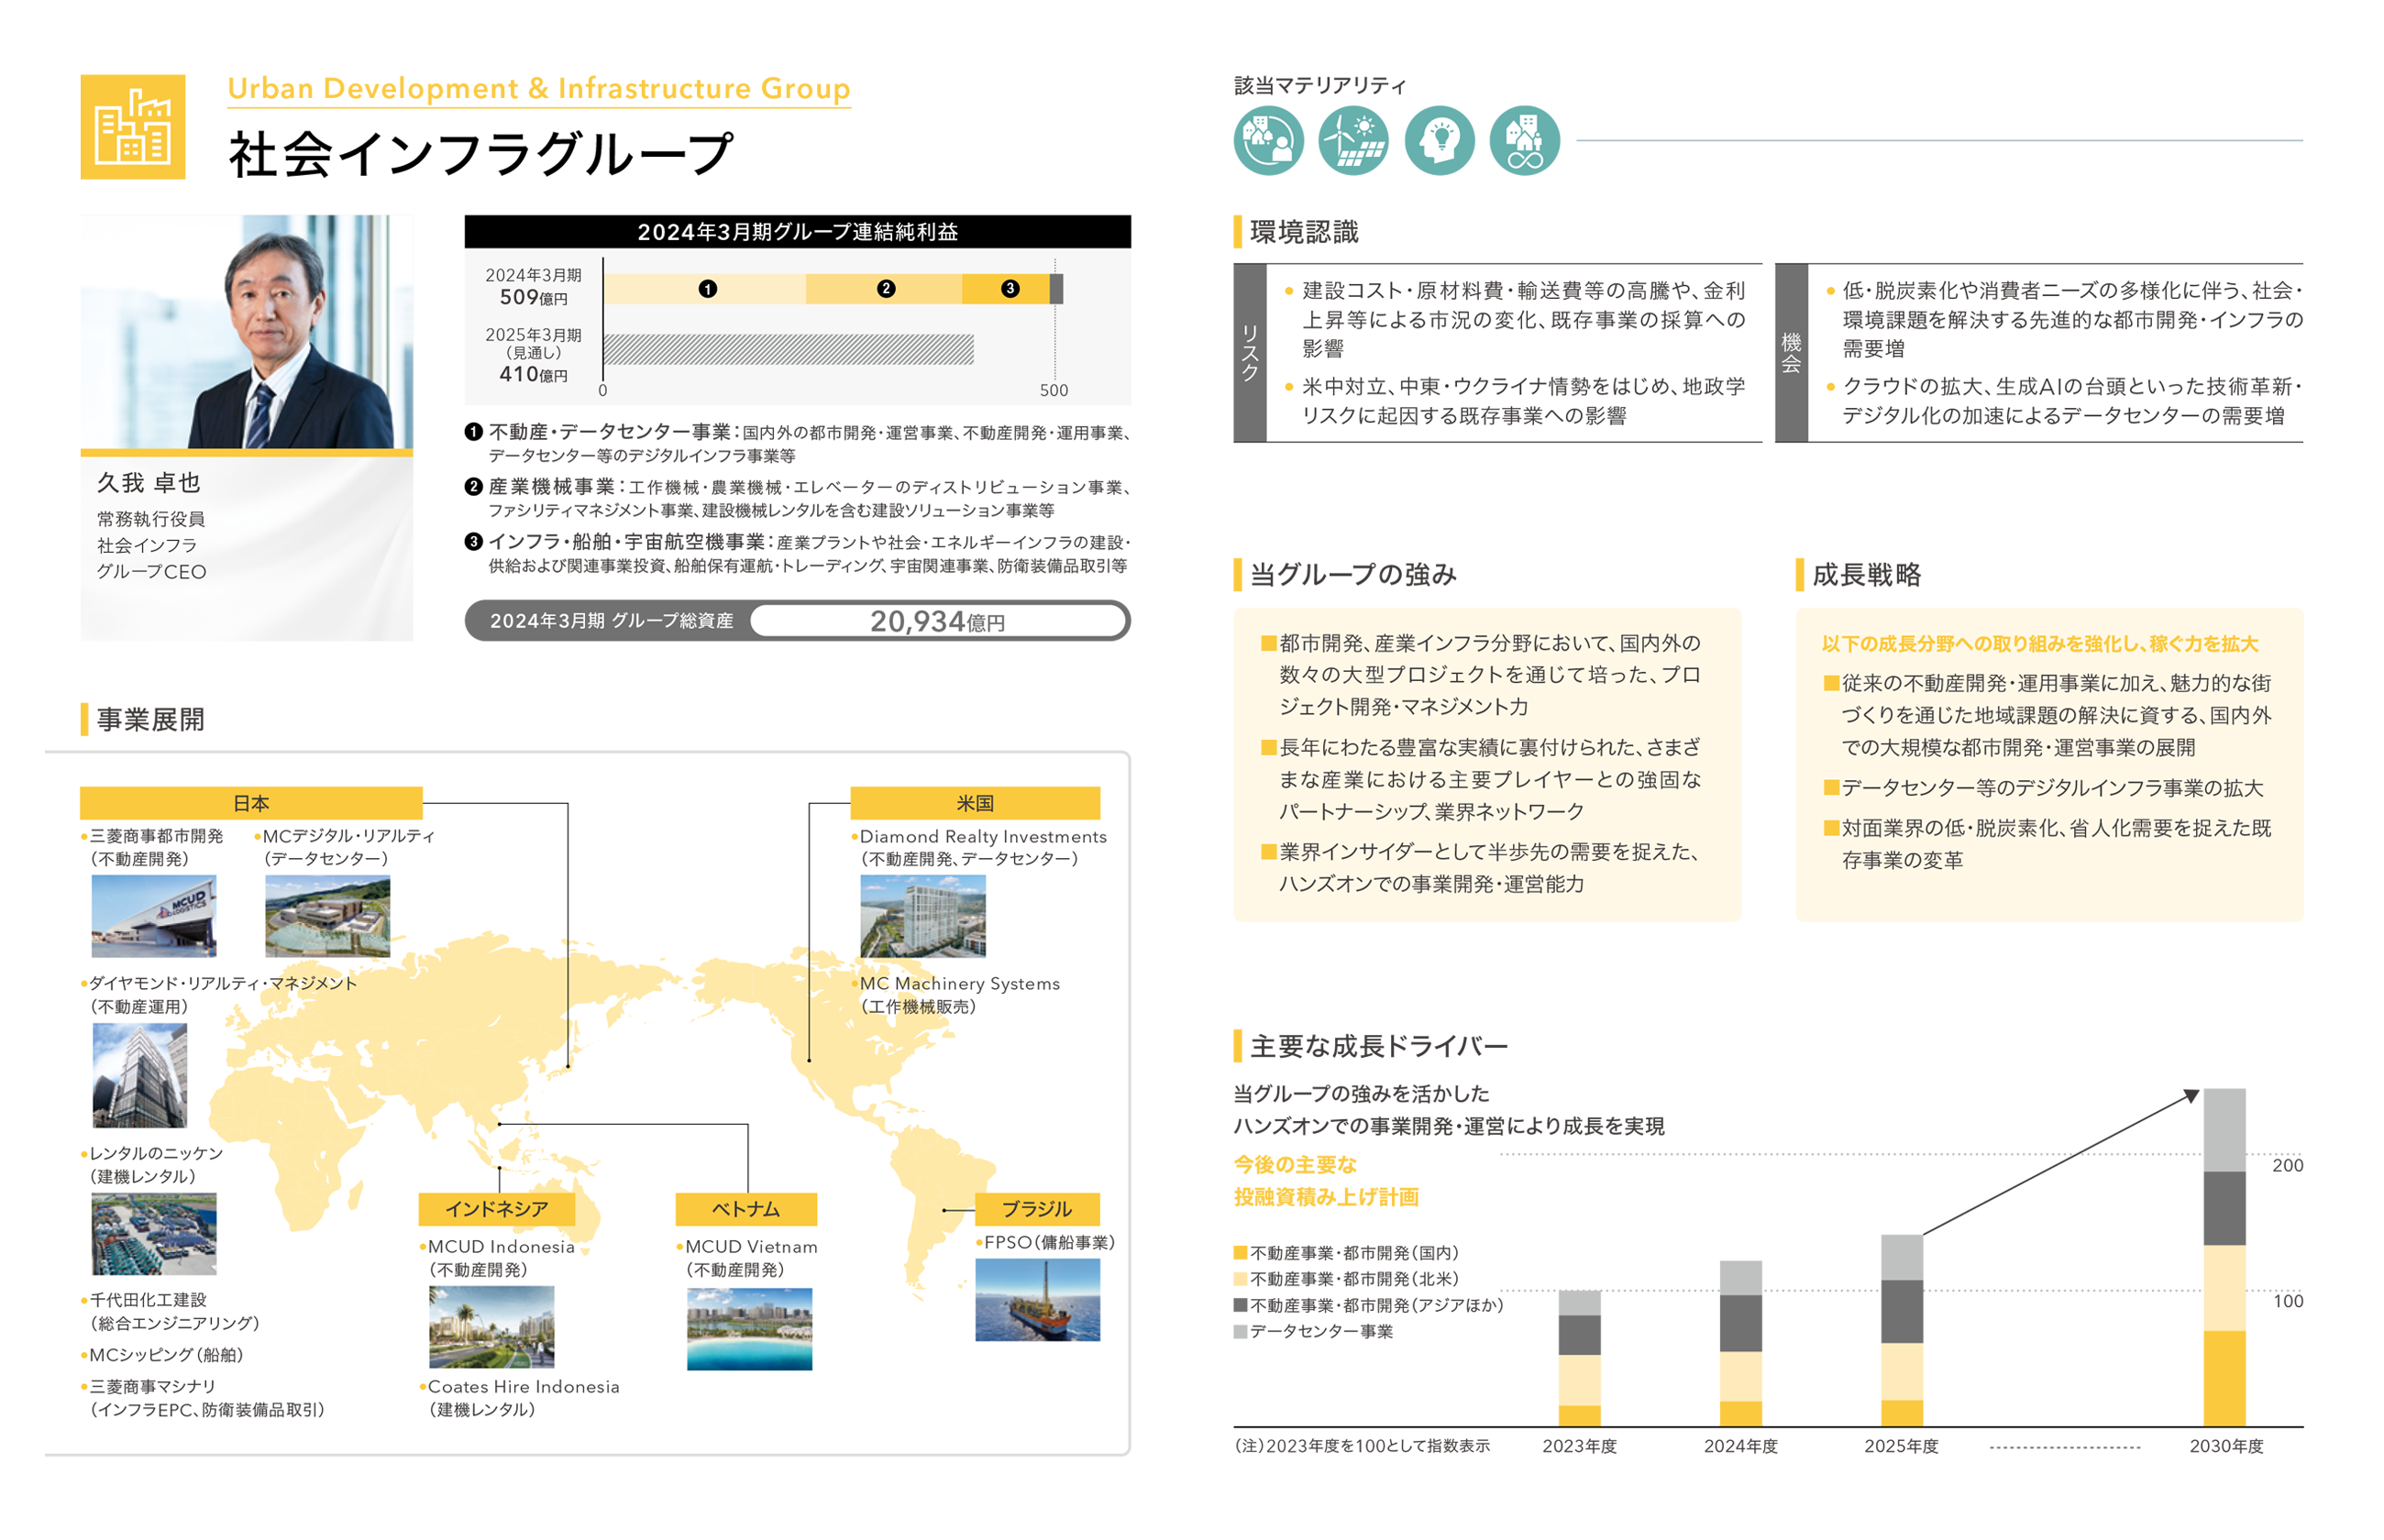
Task: Open the レンタルのニッケン equipment yard photo
Action: coord(153,1234)
